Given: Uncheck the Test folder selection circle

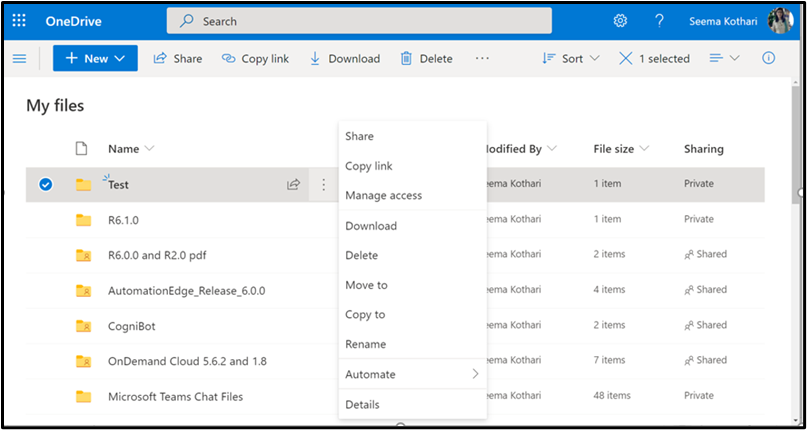Looking at the screenshot, I should coord(45,184).
